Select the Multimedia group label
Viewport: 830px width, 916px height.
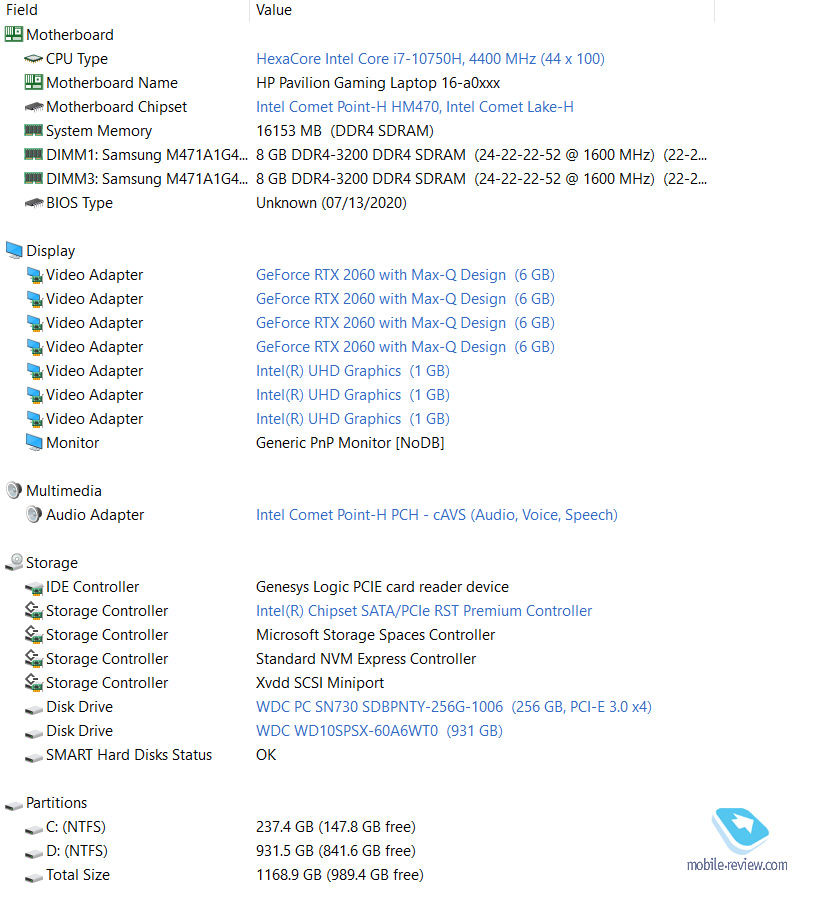pos(64,491)
